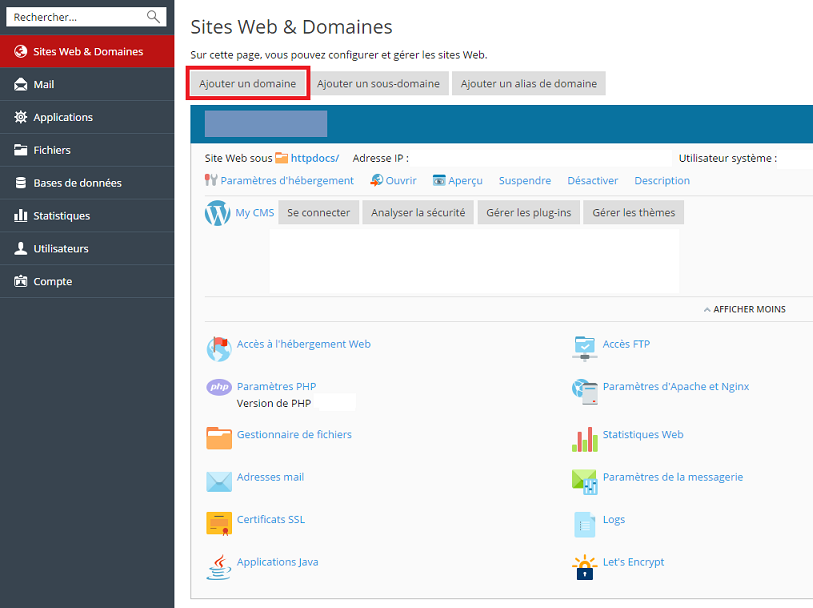Open the Mail menu item
This screenshot has width=813, height=608.
coord(87,84)
